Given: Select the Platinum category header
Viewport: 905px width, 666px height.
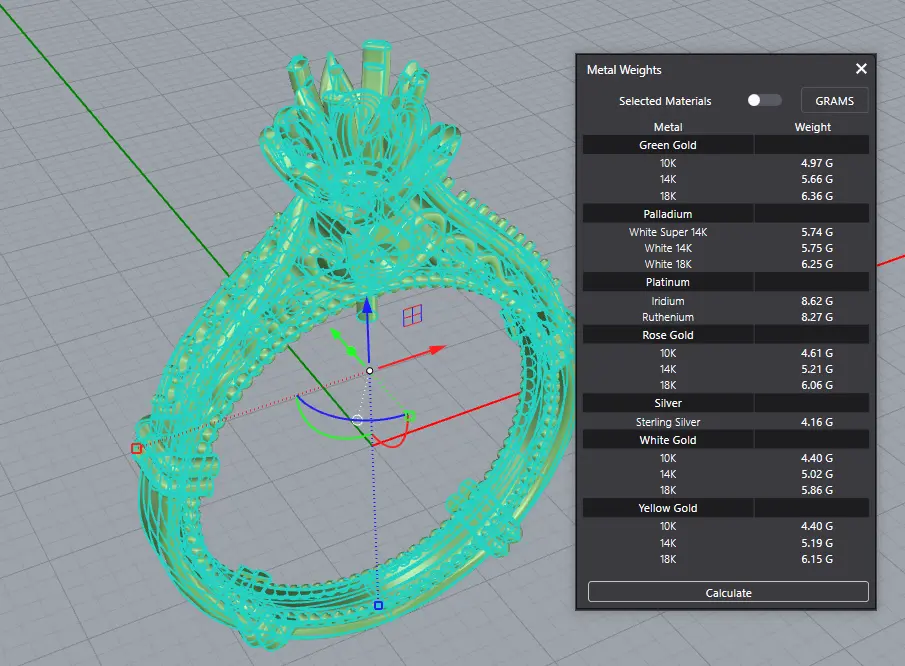Looking at the screenshot, I should click(668, 283).
